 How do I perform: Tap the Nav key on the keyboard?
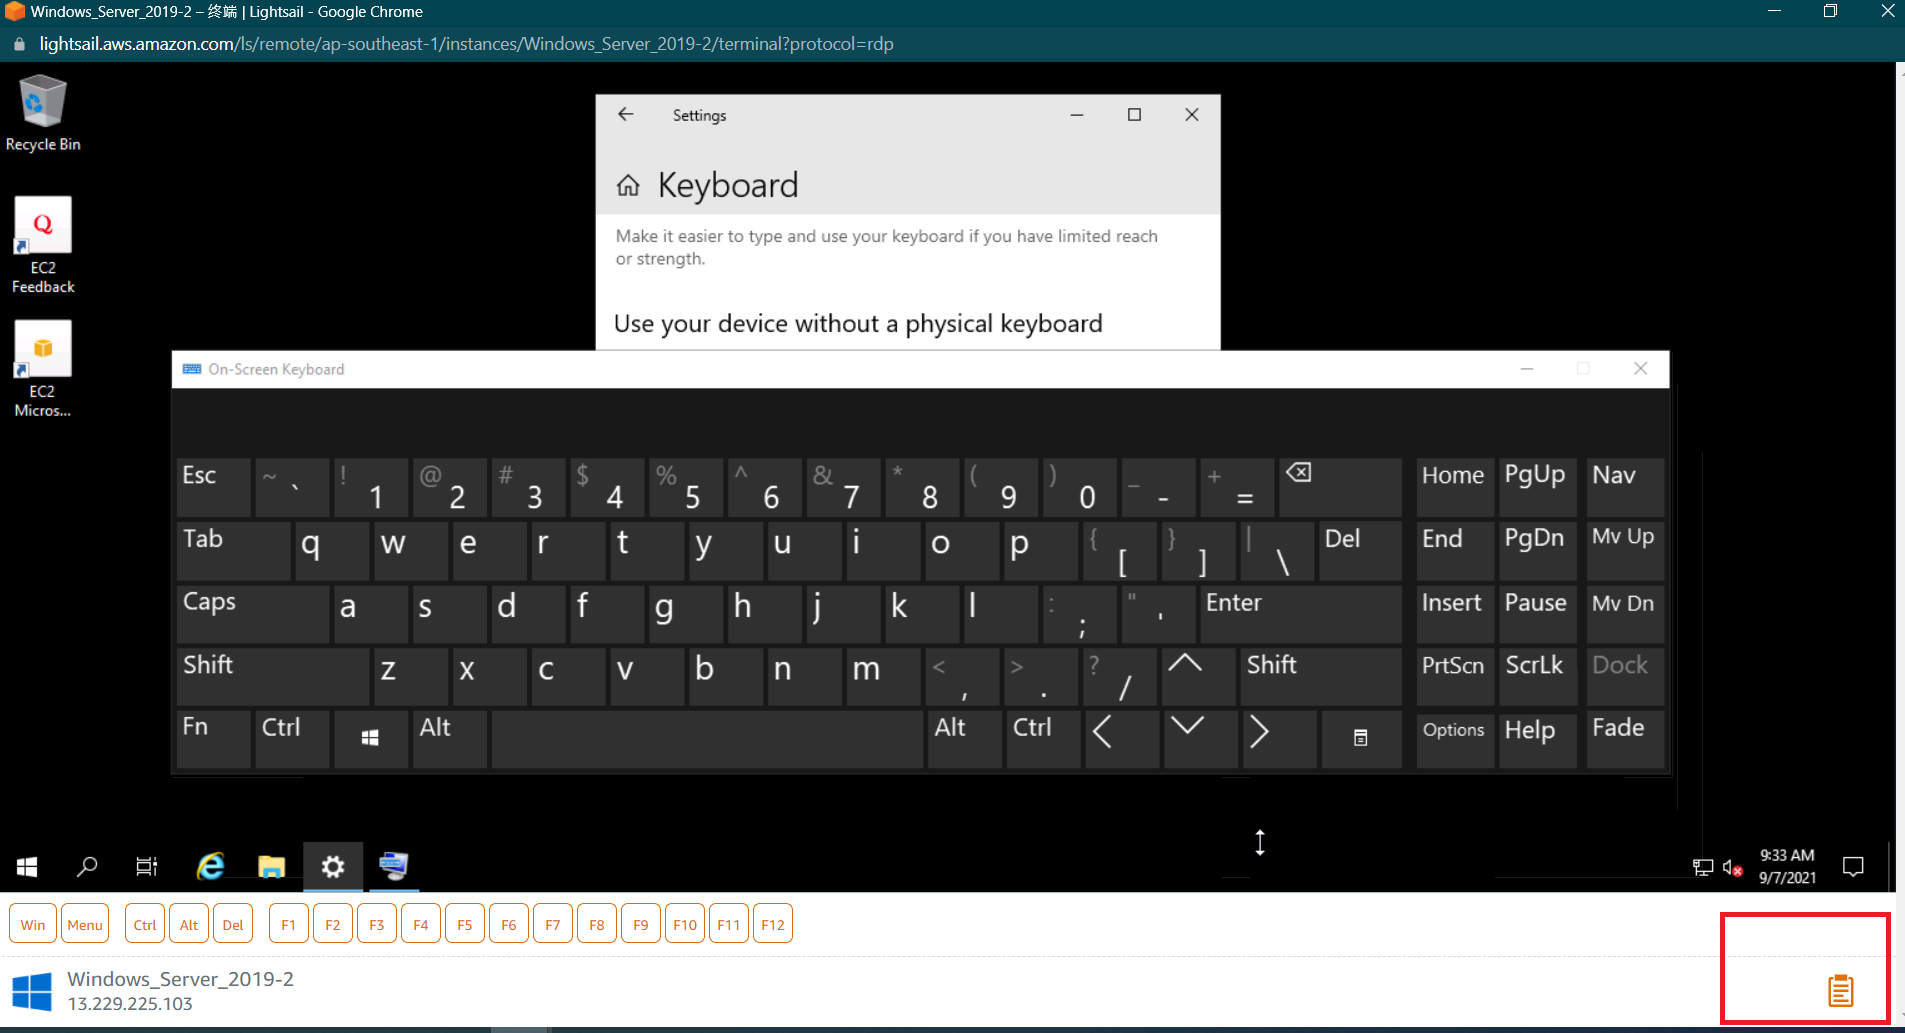pyautogui.click(x=1624, y=487)
